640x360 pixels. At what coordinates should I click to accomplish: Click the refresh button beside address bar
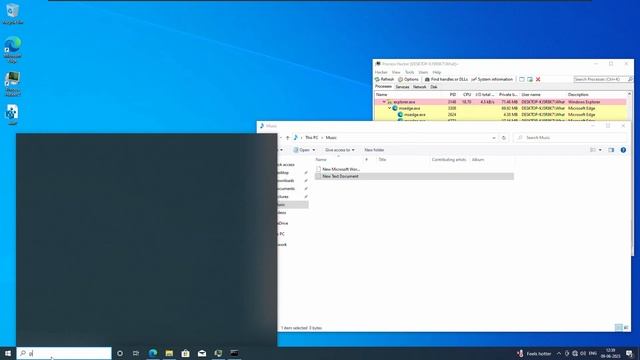coord(504,138)
